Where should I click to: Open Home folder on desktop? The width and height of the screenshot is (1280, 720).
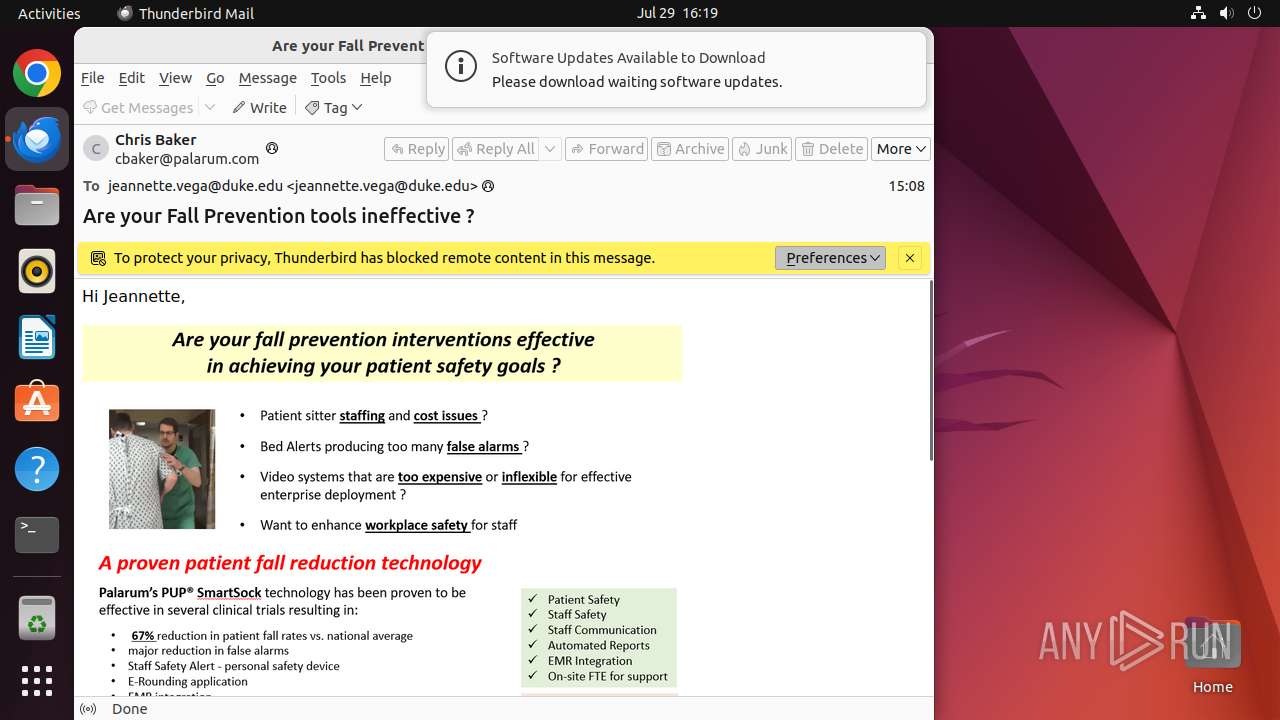(1212, 656)
